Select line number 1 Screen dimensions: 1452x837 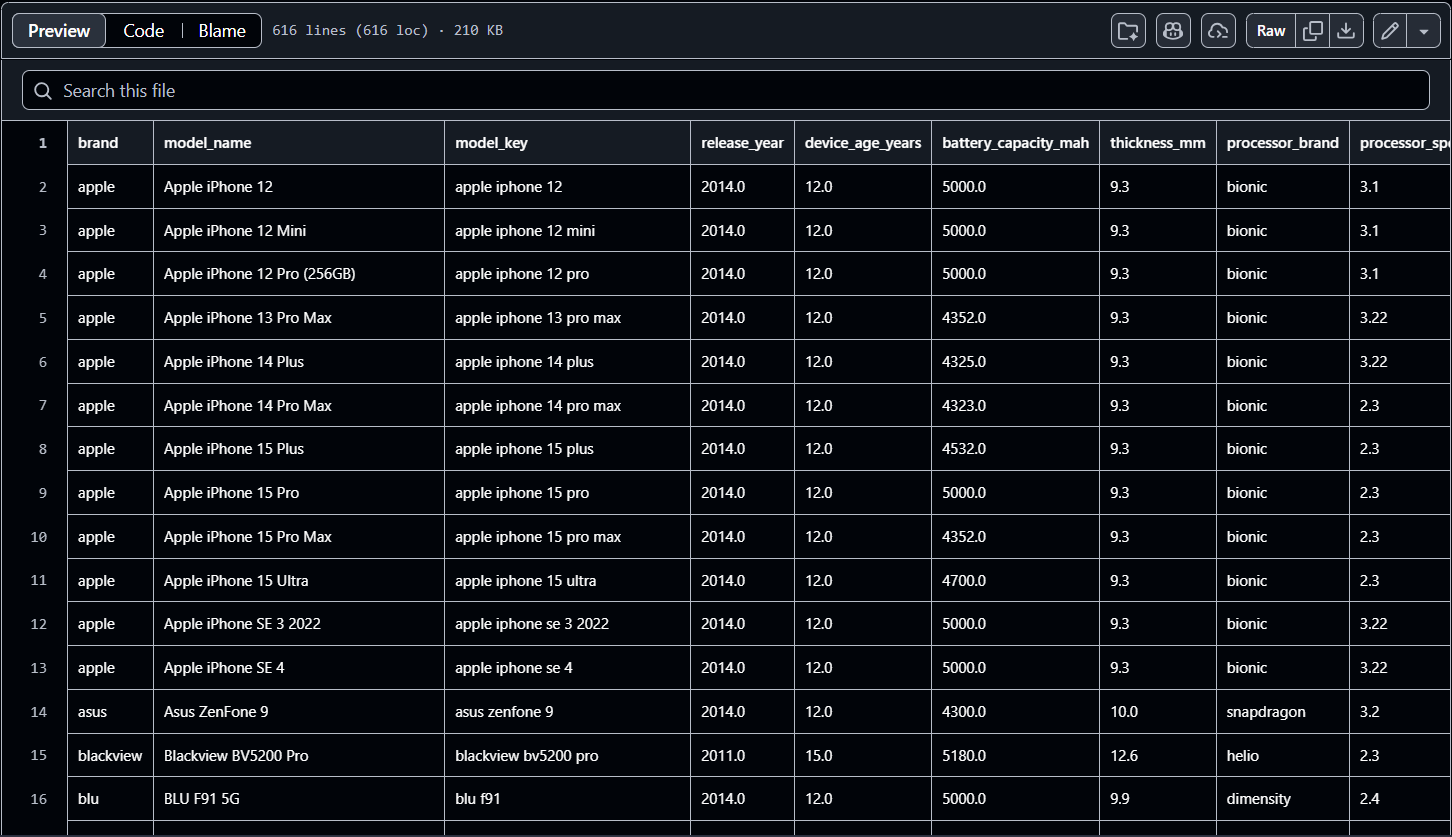(x=42, y=143)
